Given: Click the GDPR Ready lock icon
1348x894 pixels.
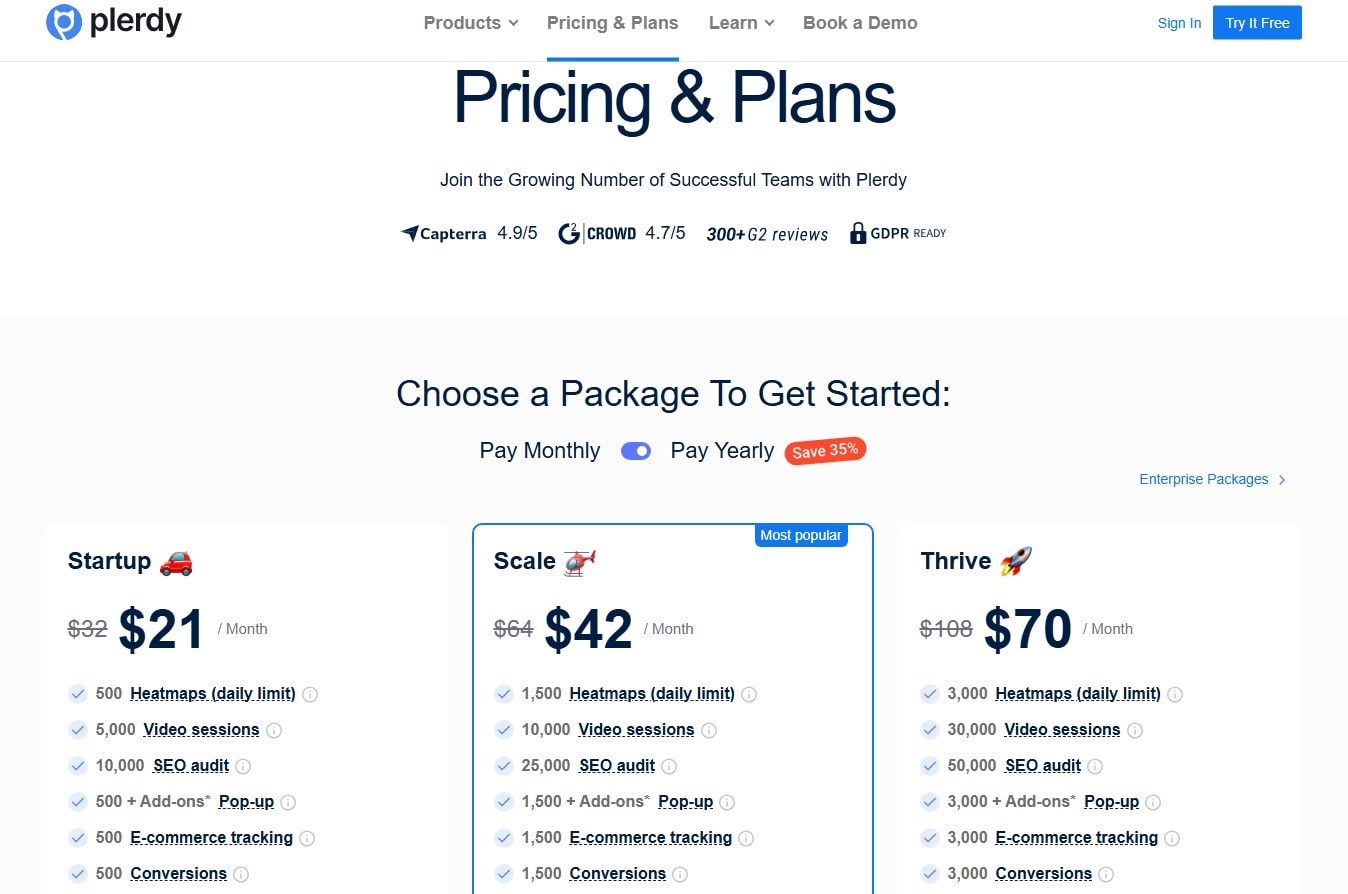Looking at the screenshot, I should pos(858,233).
